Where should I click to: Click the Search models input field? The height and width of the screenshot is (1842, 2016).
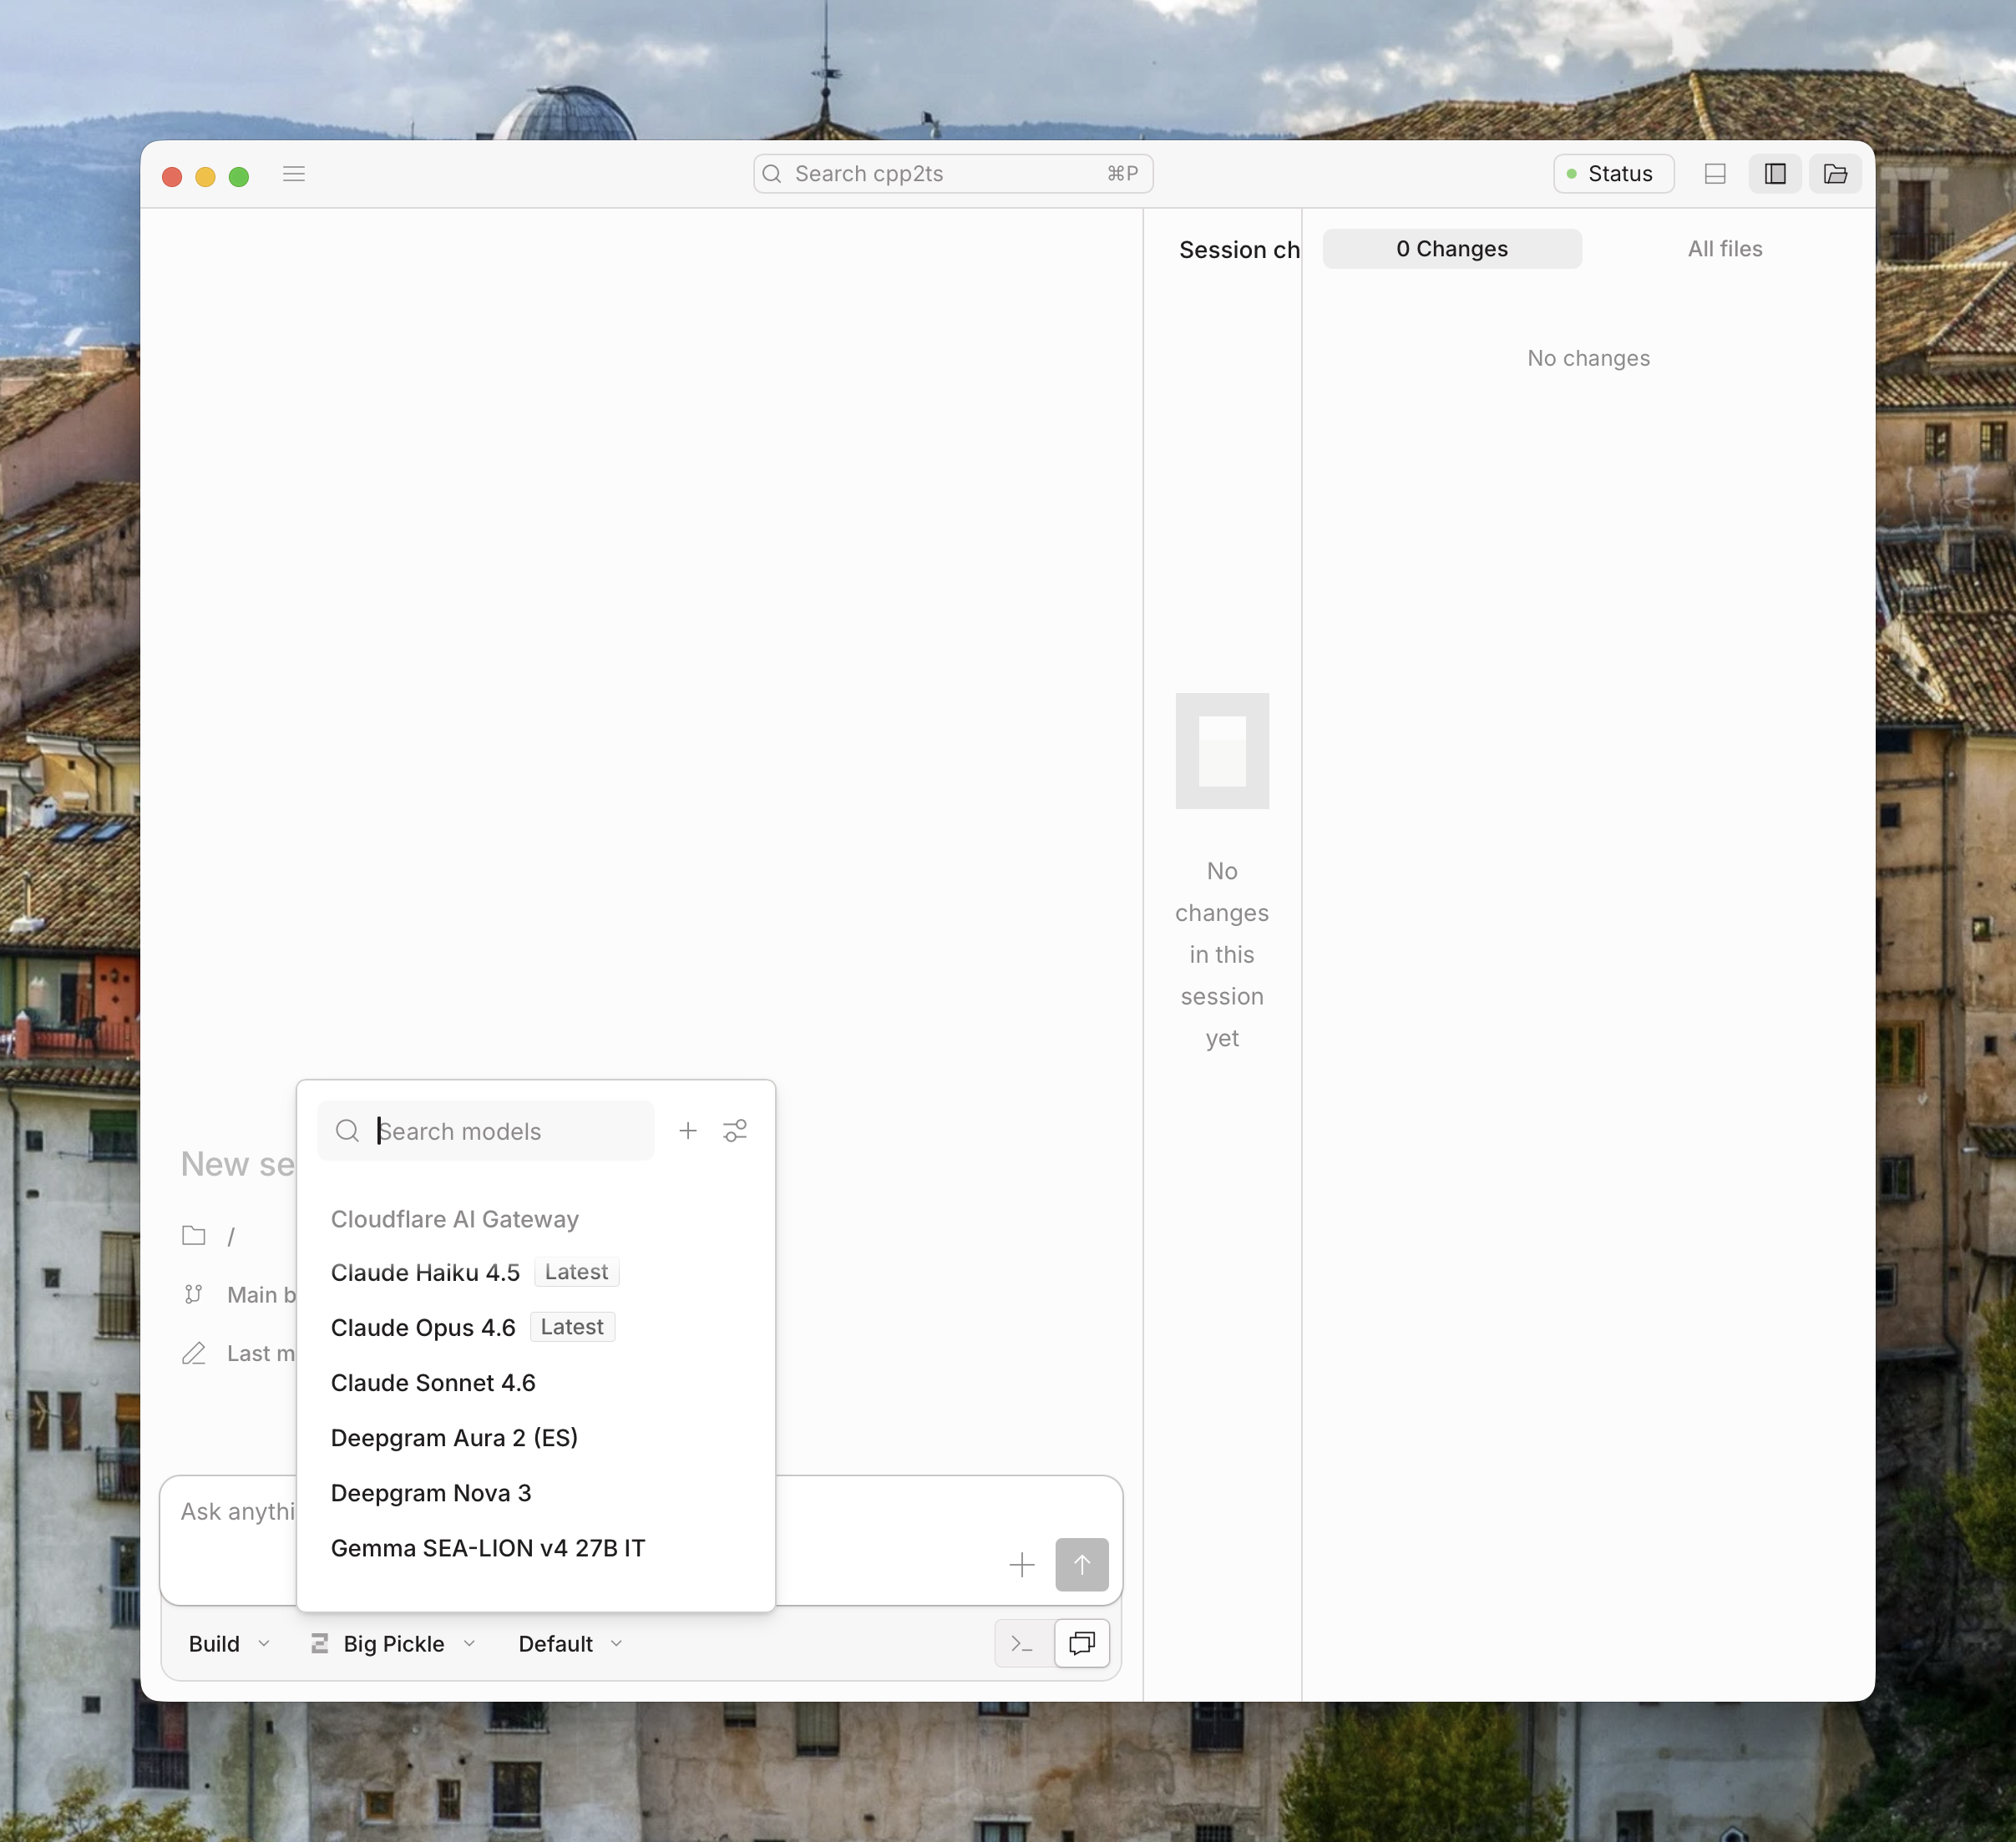coord(510,1131)
